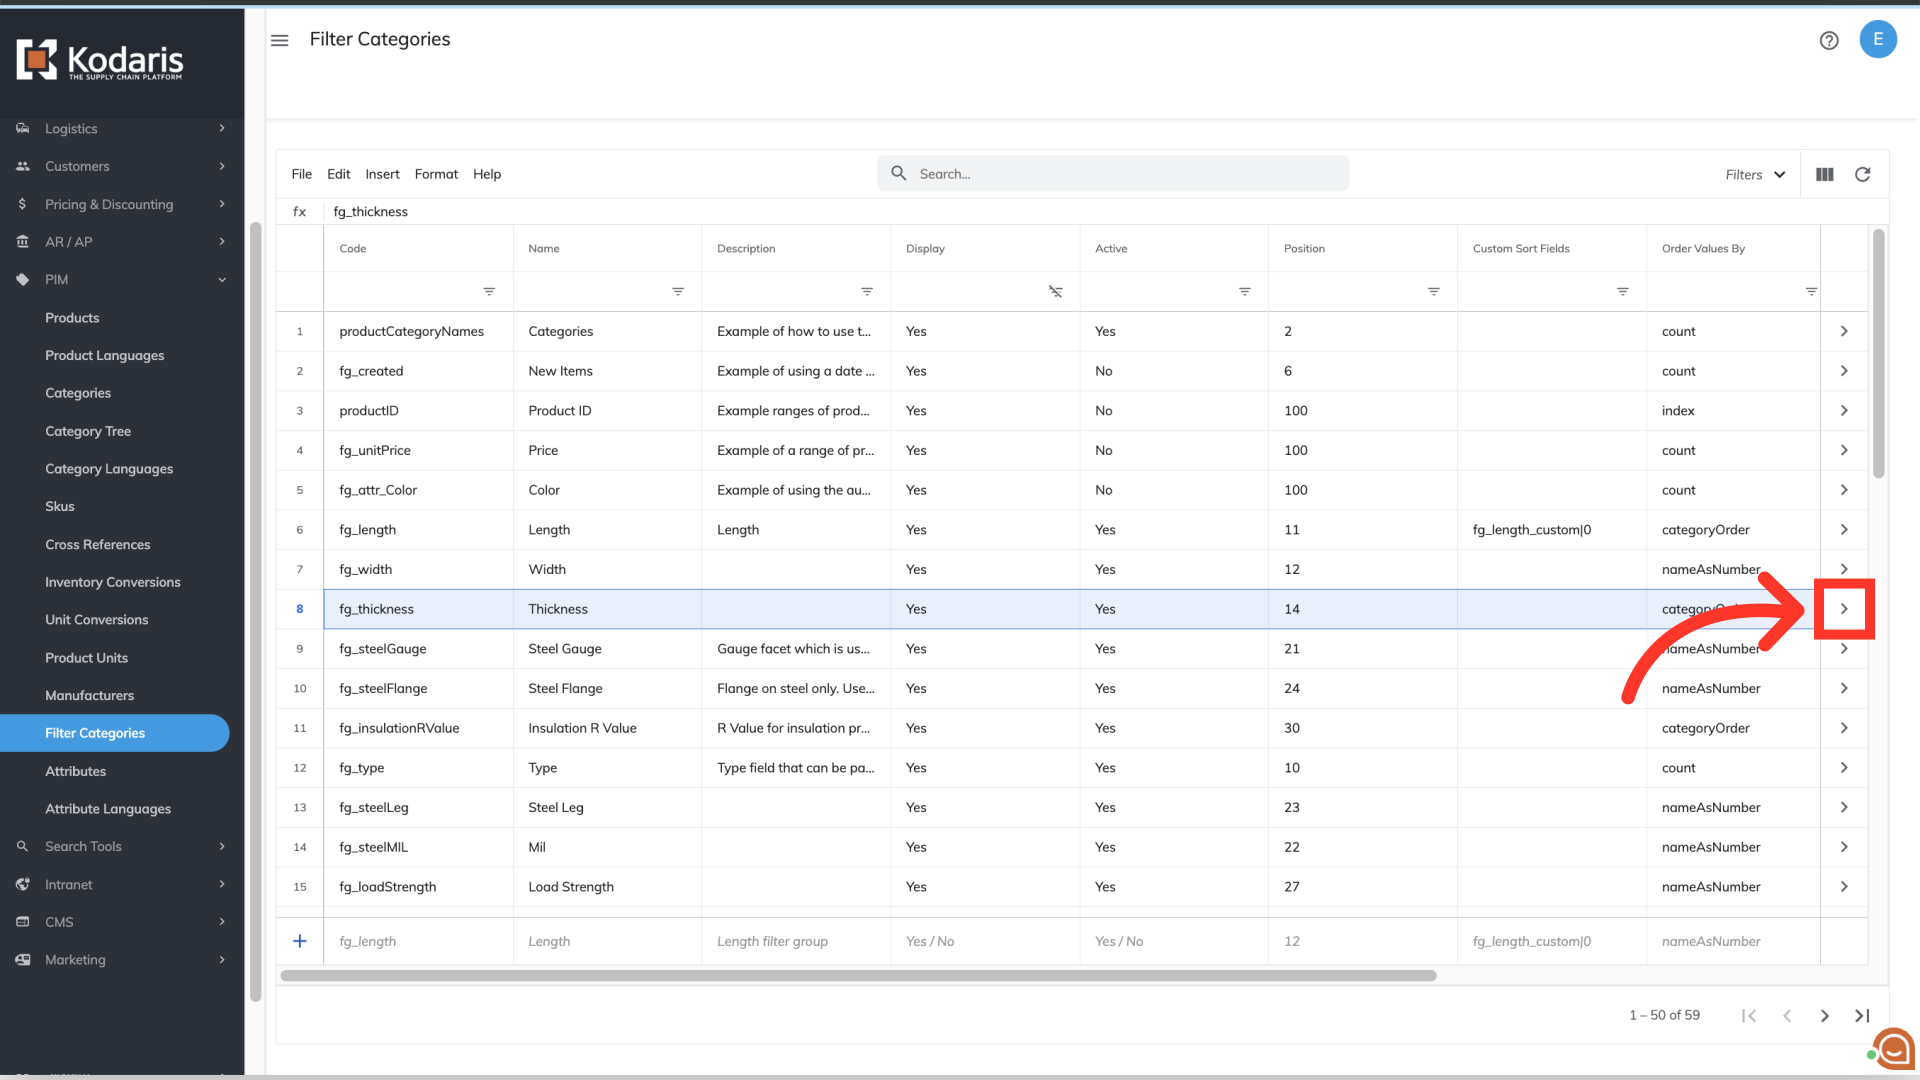
Task: Click the user avatar E icon
Action: [1877, 40]
